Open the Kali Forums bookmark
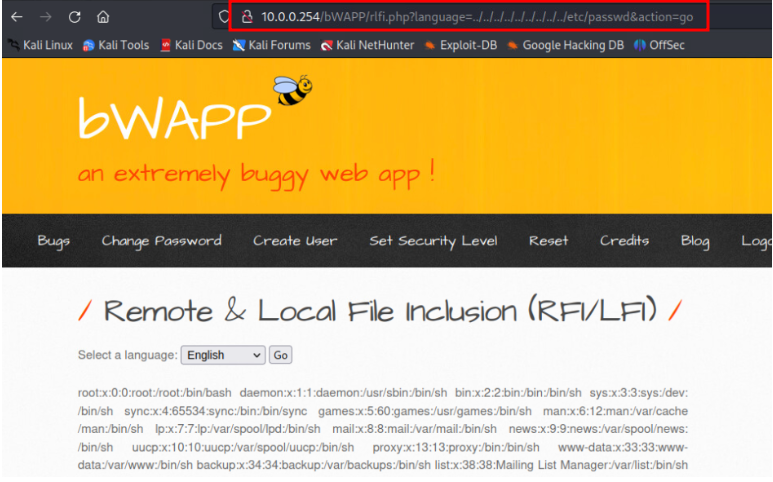Screen dimensions: 773x482 tap(272, 45)
